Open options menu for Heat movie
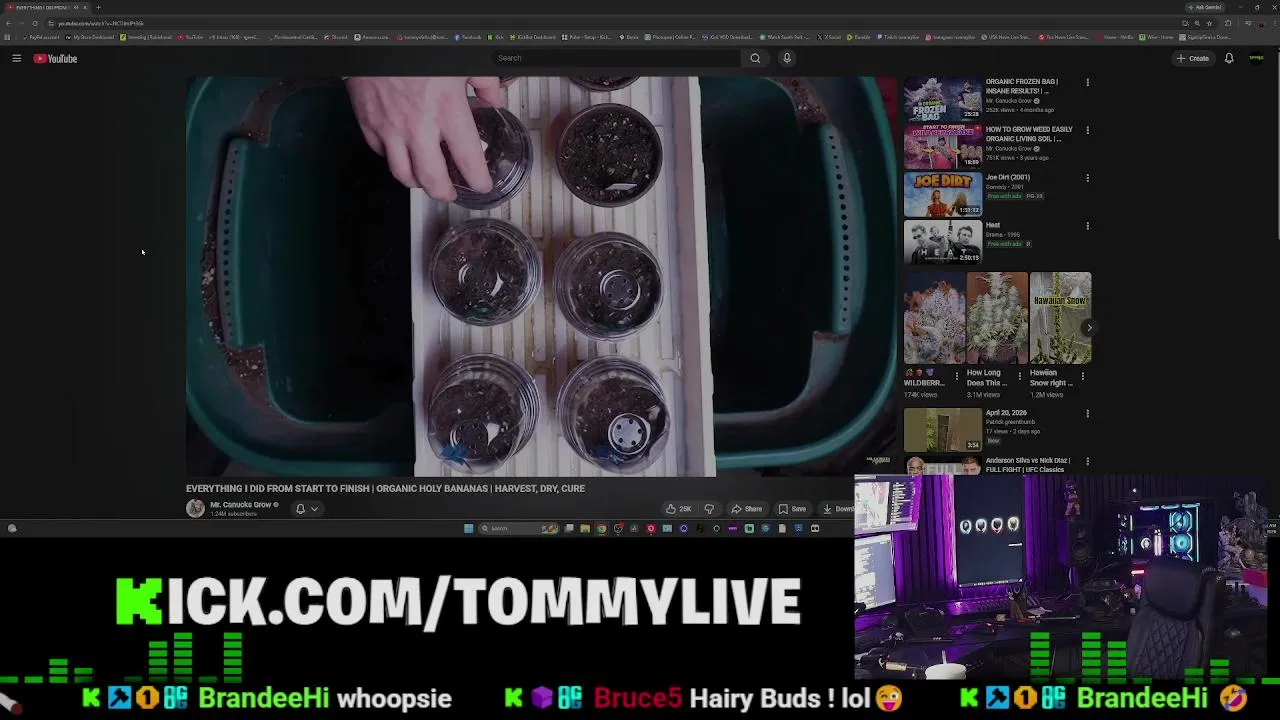This screenshot has width=1280, height=720. pos(1087,227)
